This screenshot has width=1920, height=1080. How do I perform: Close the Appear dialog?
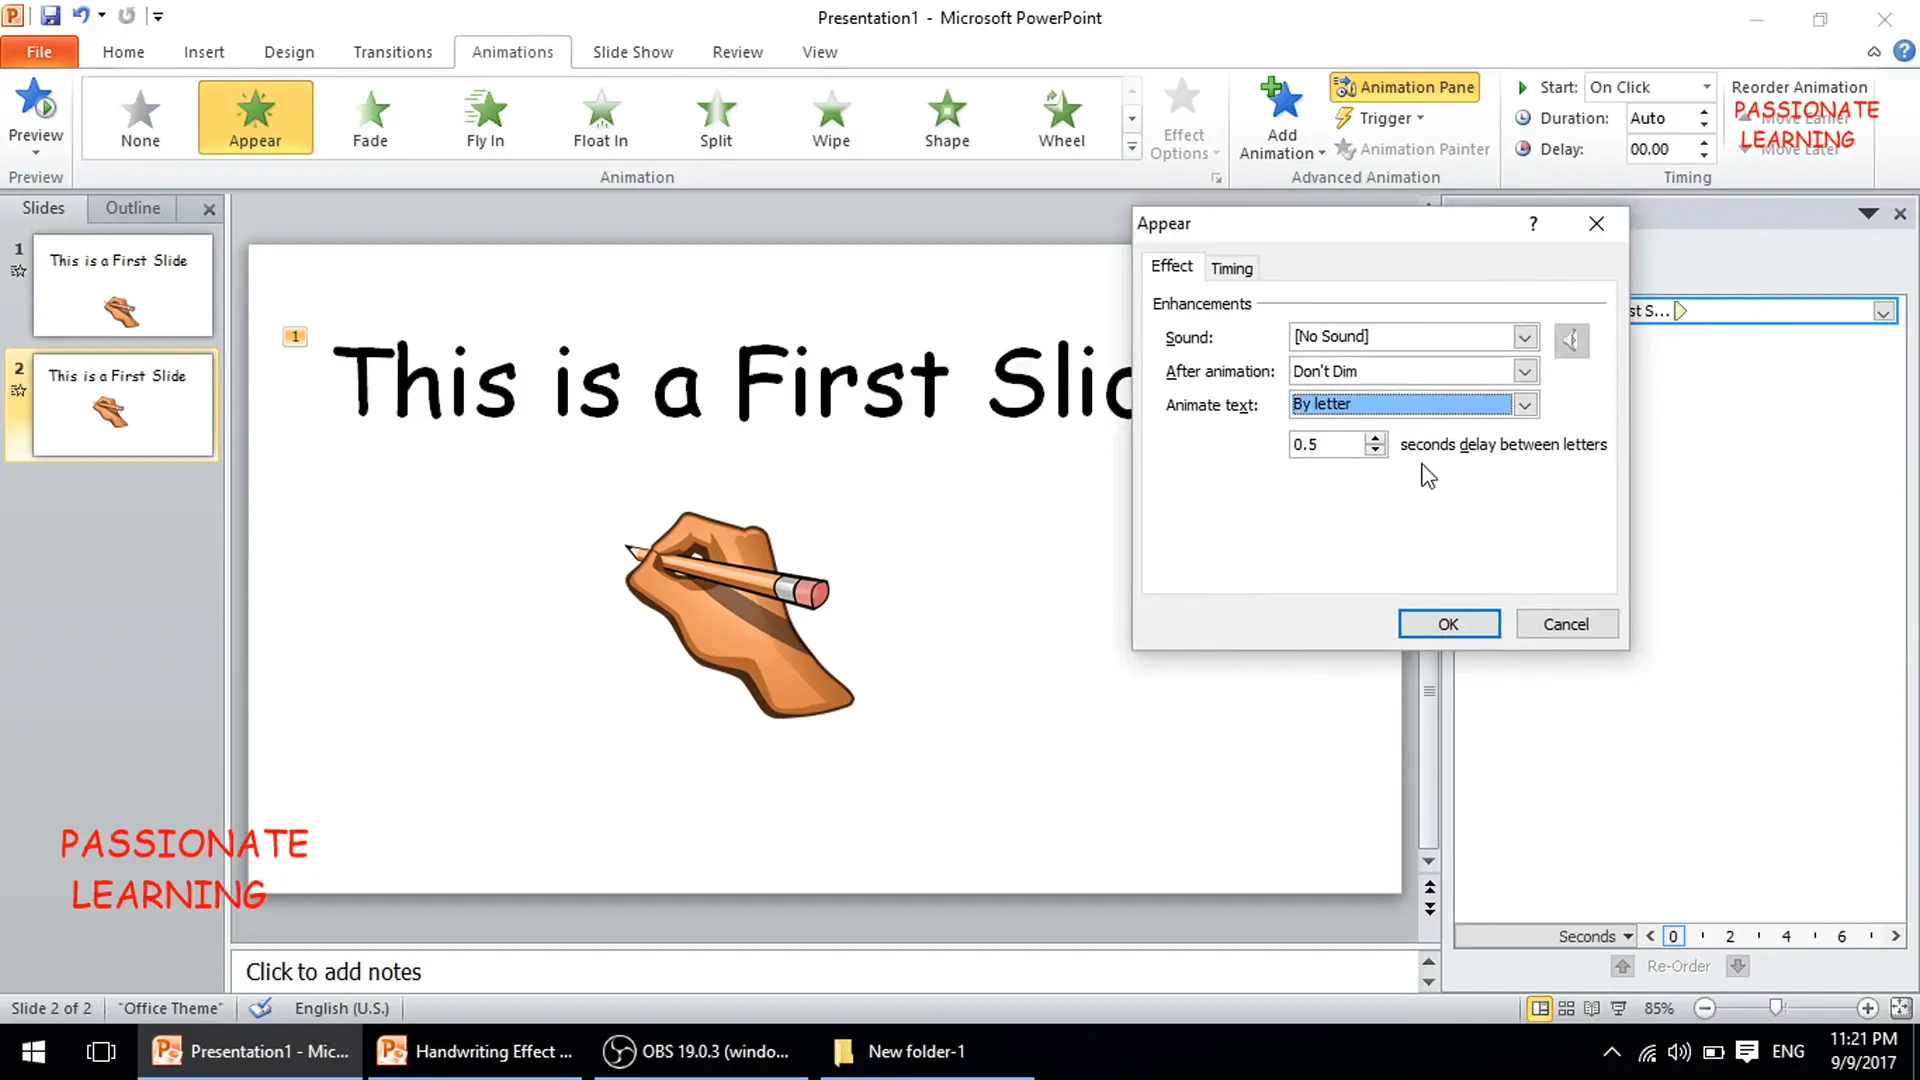(1596, 224)
